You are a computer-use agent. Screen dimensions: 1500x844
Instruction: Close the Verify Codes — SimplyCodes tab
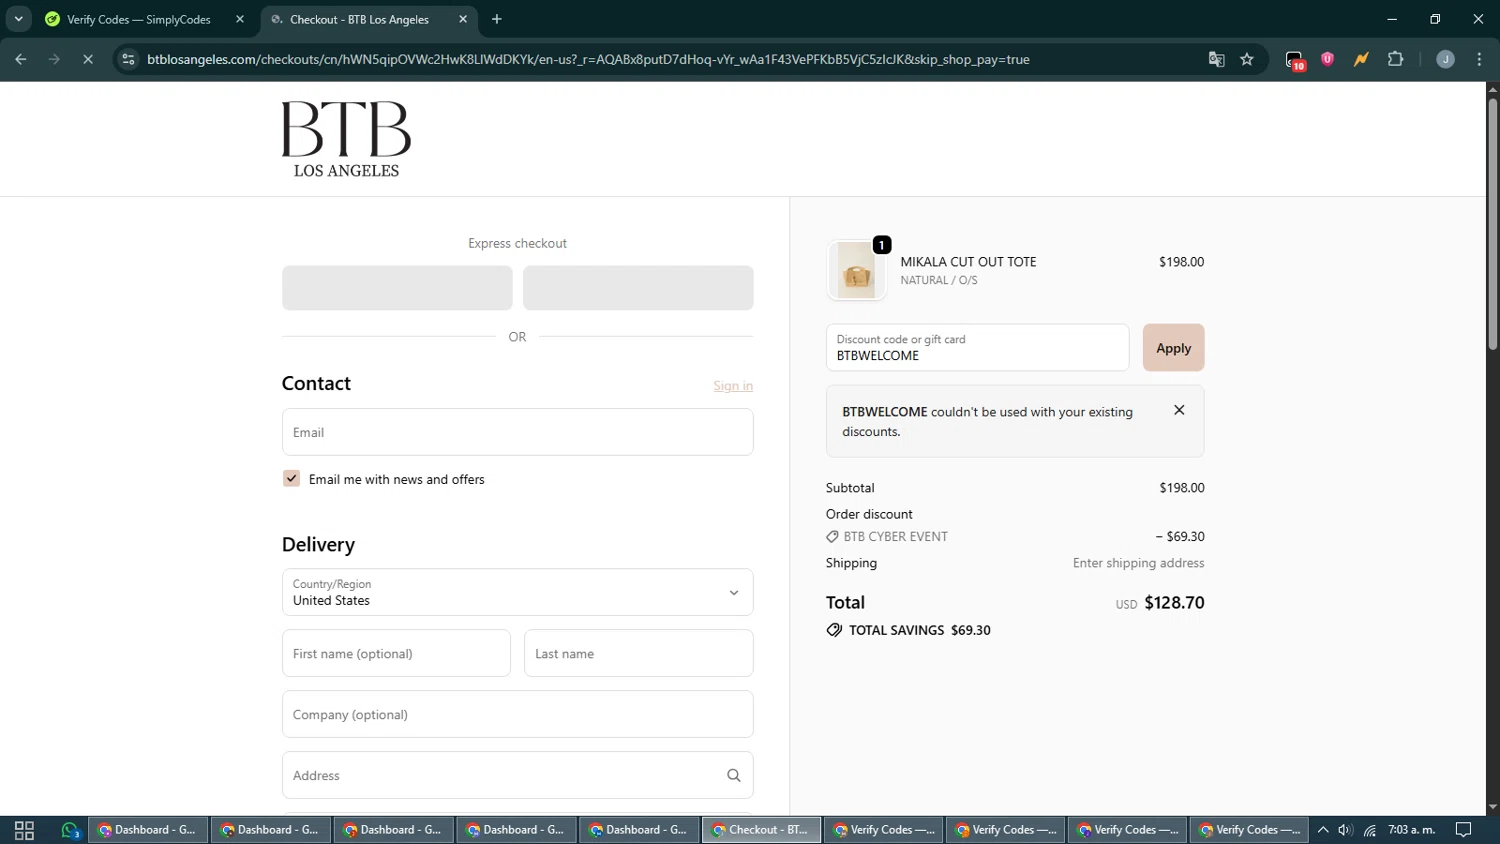tap(239, 19)
